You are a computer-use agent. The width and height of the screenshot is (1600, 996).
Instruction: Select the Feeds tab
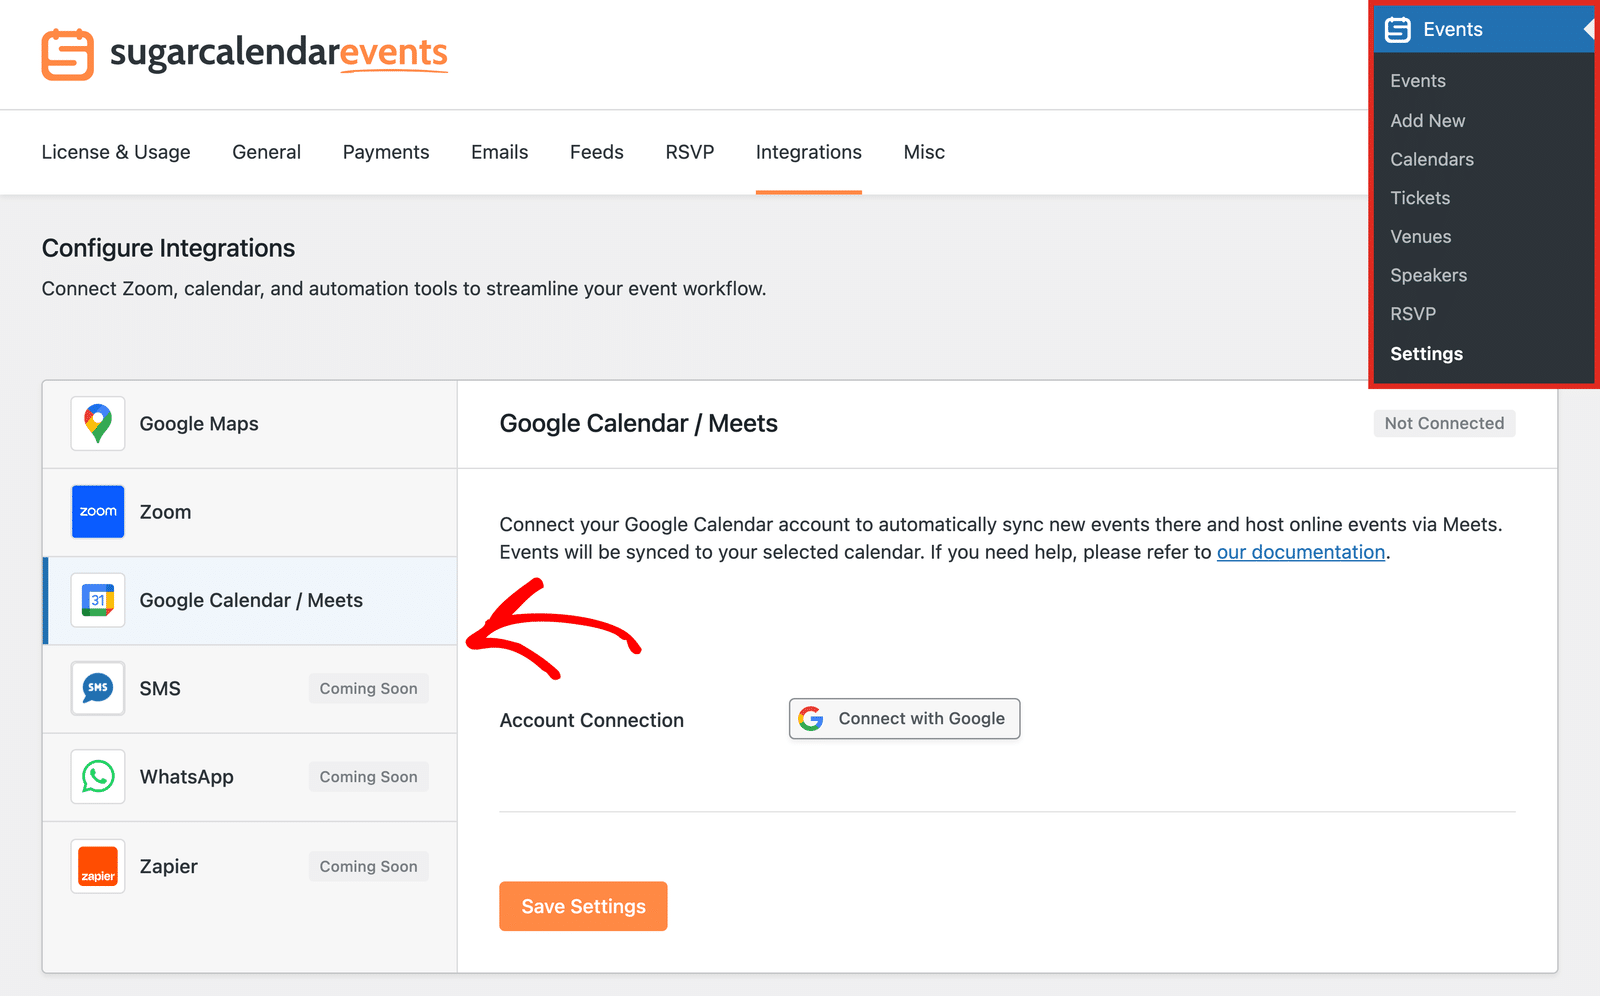597,152
